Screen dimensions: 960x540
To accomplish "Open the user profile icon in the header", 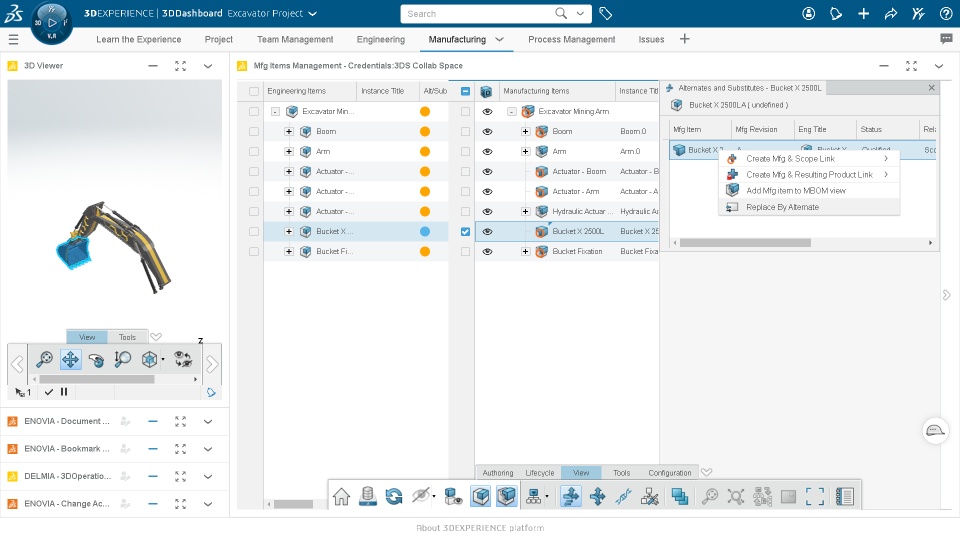I will (x=809, y=13).
